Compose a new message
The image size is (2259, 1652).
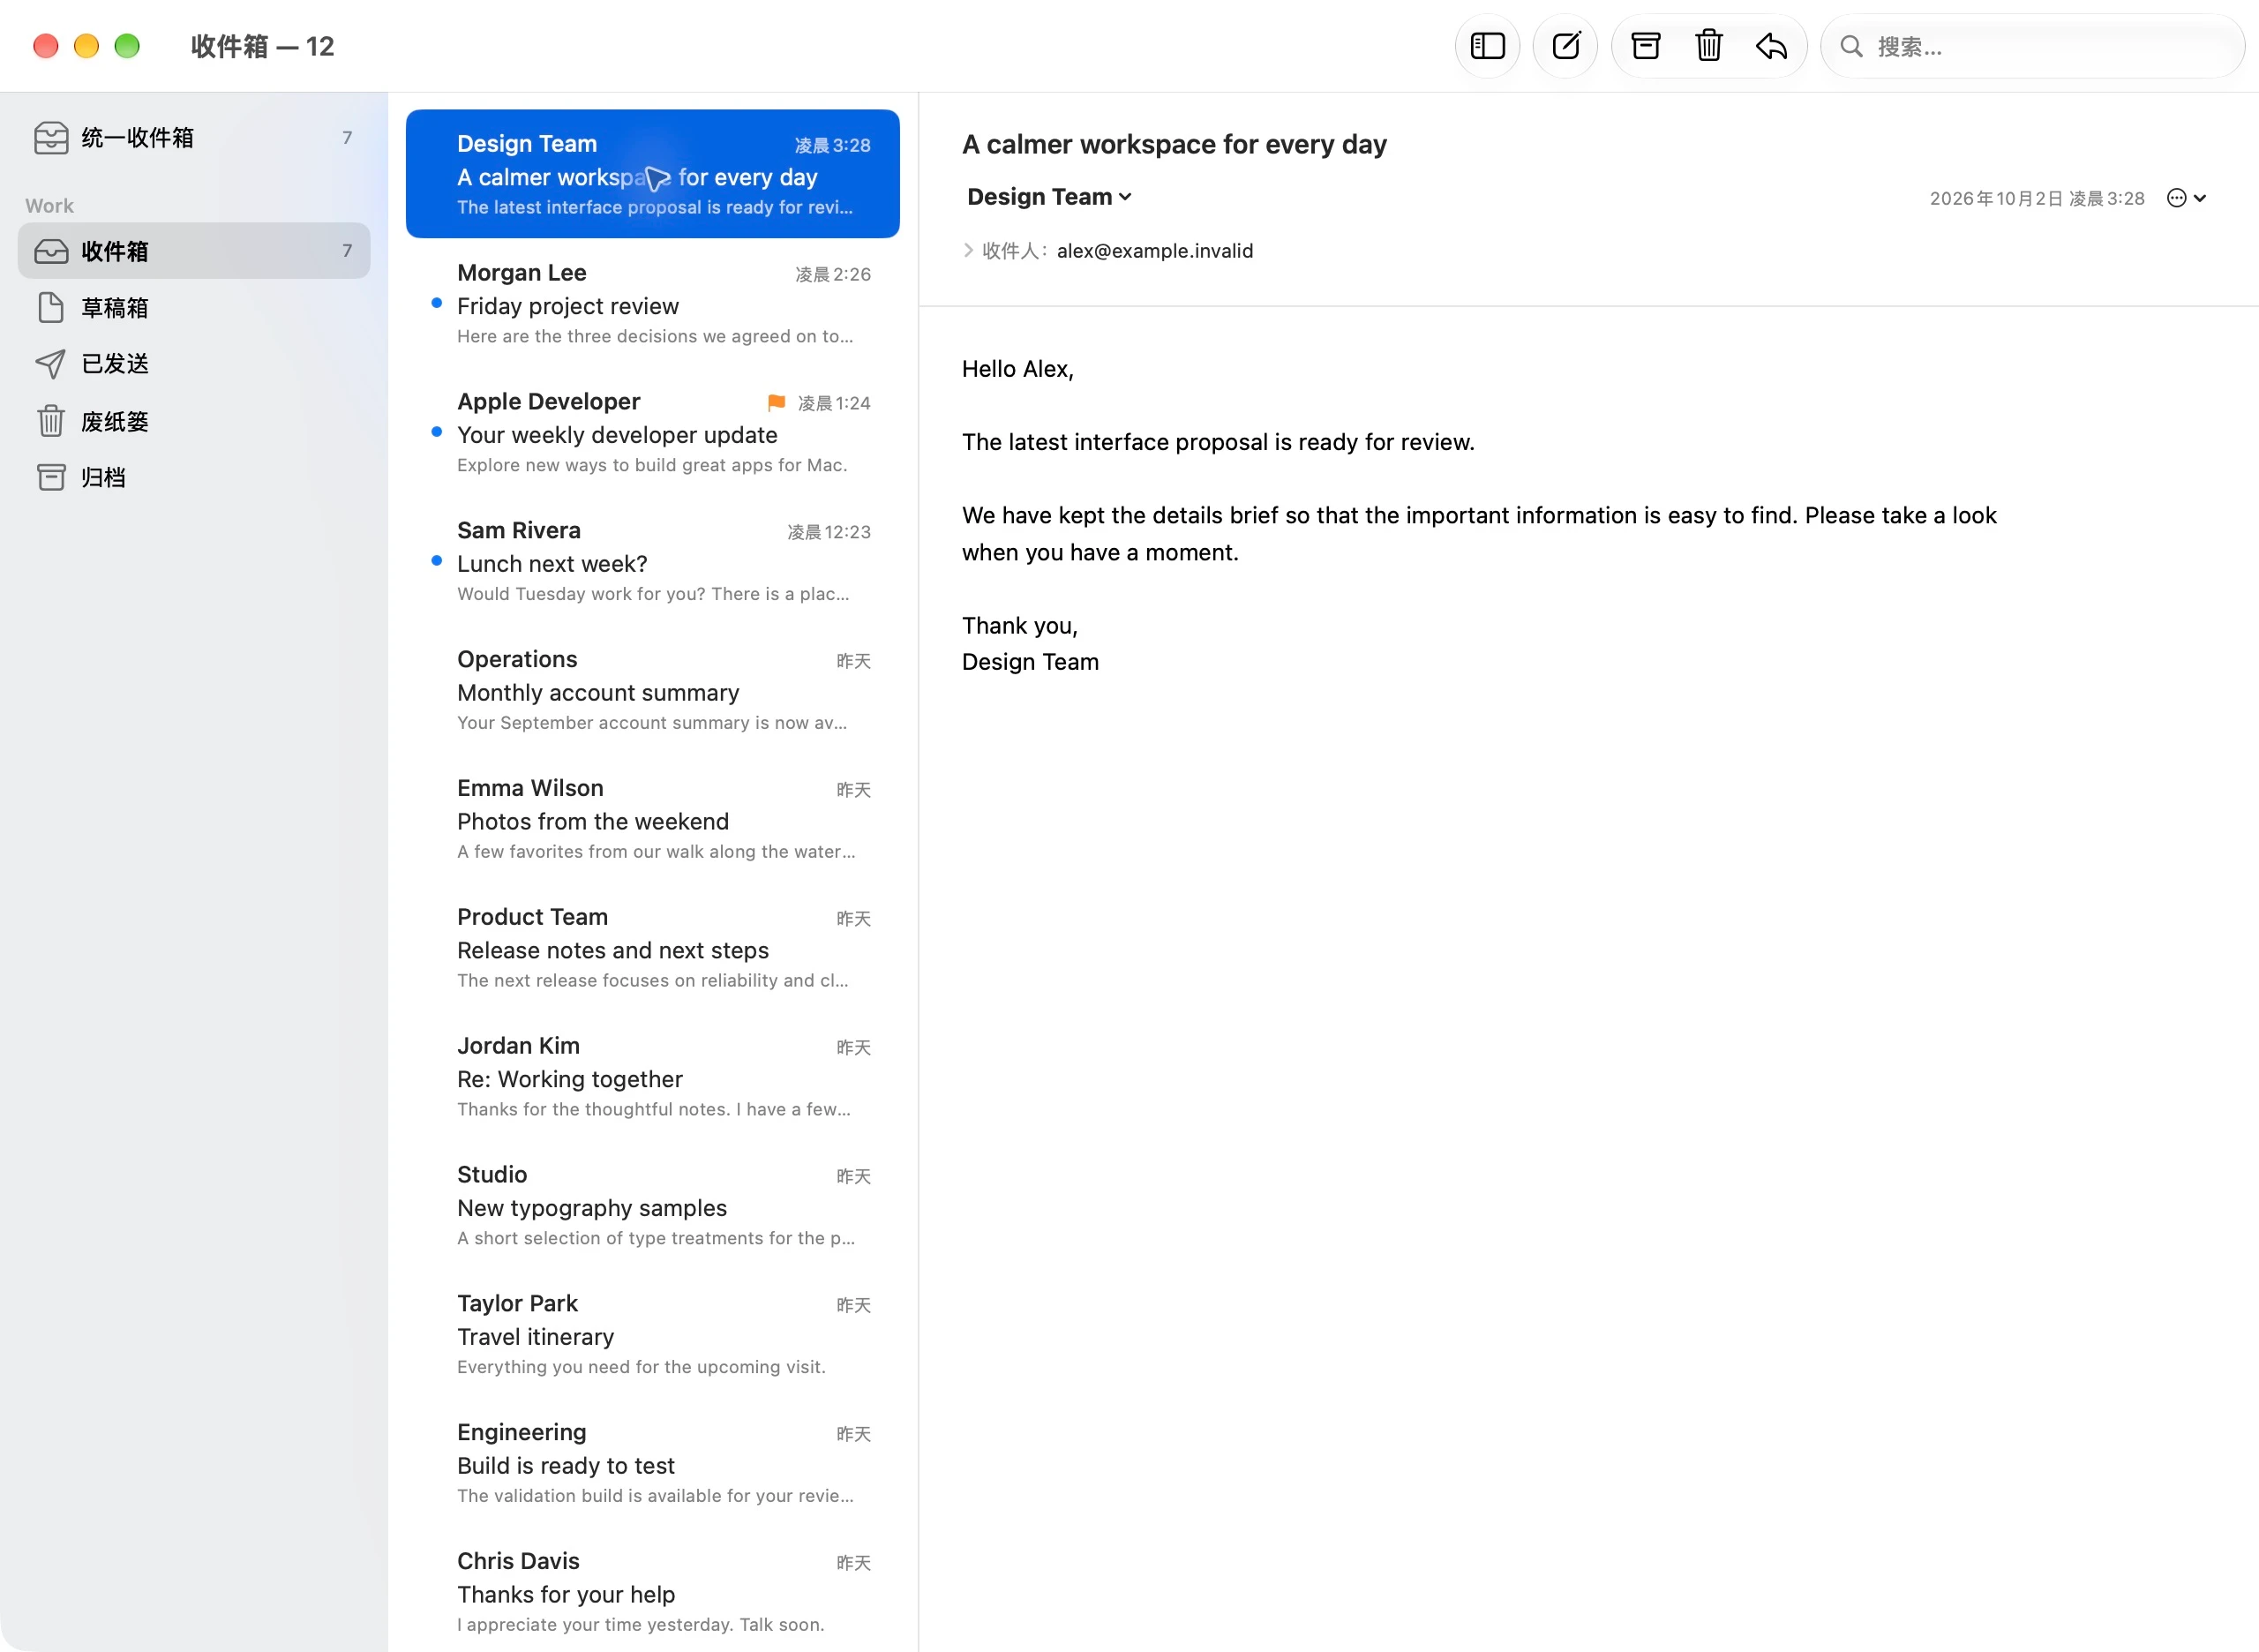1565,46
